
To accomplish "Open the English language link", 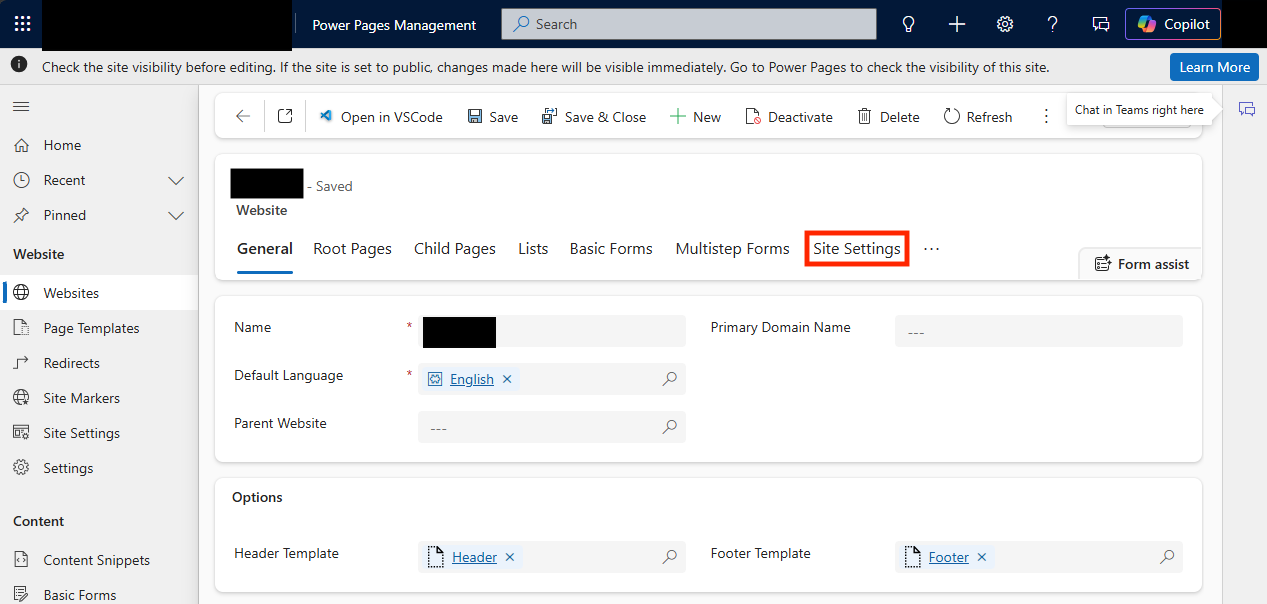I will click(472, 379).
